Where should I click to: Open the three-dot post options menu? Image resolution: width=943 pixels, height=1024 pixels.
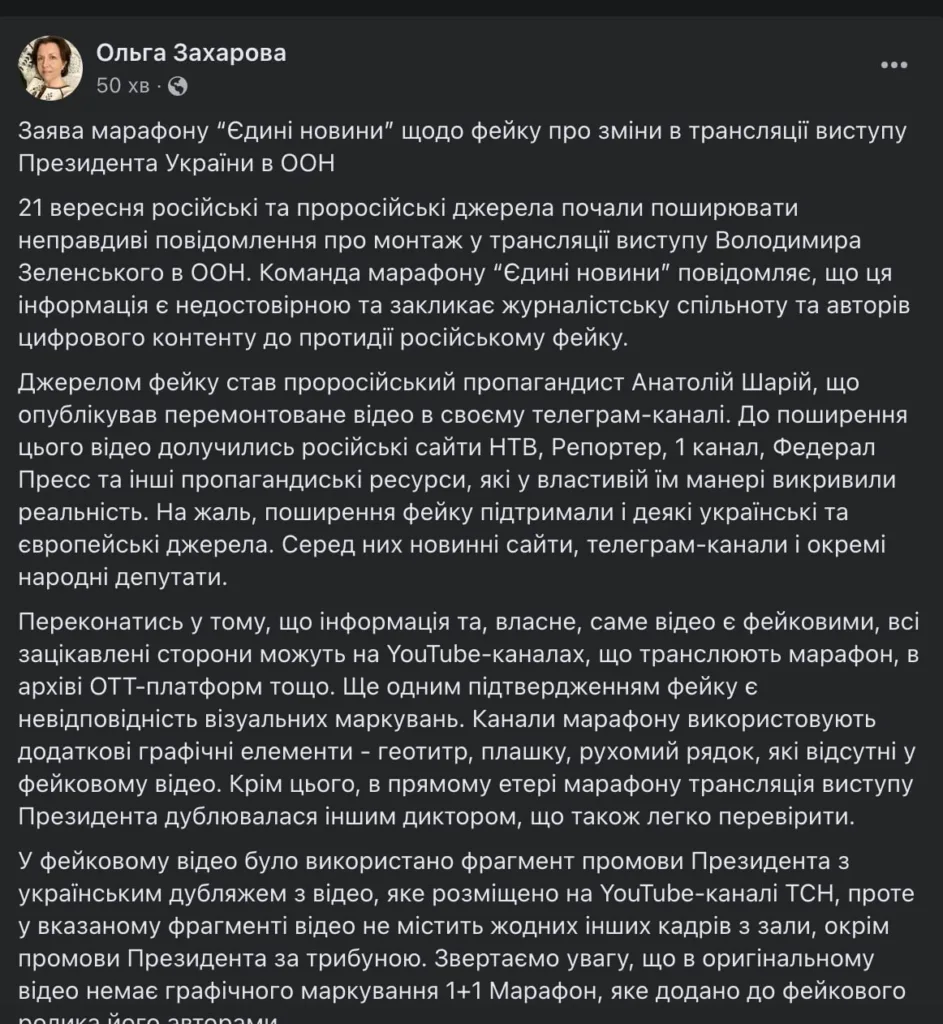[x=893, y=65]
